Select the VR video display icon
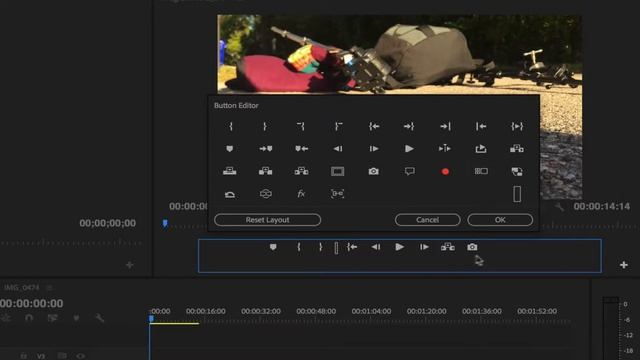640x360 pixels. click(x=266, y=193)
